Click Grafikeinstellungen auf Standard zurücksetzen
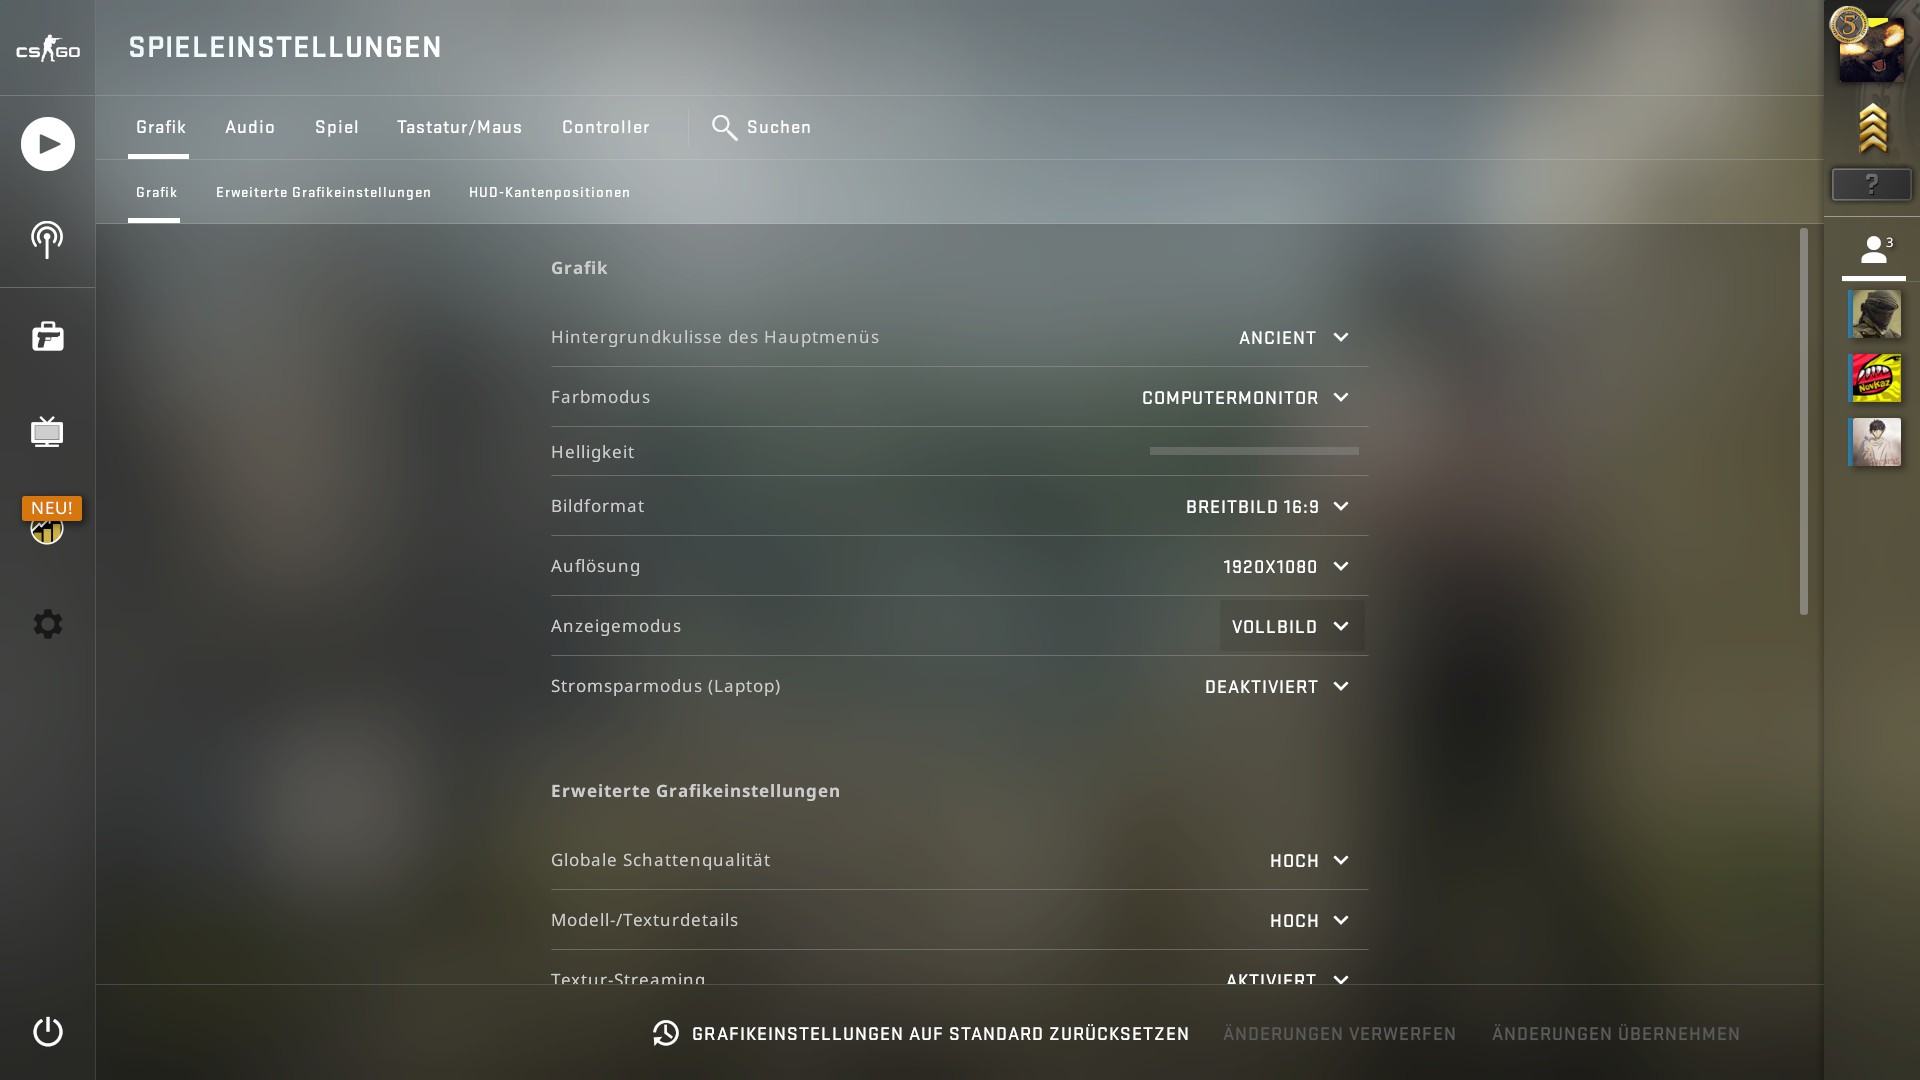 tap(921, 1034)
